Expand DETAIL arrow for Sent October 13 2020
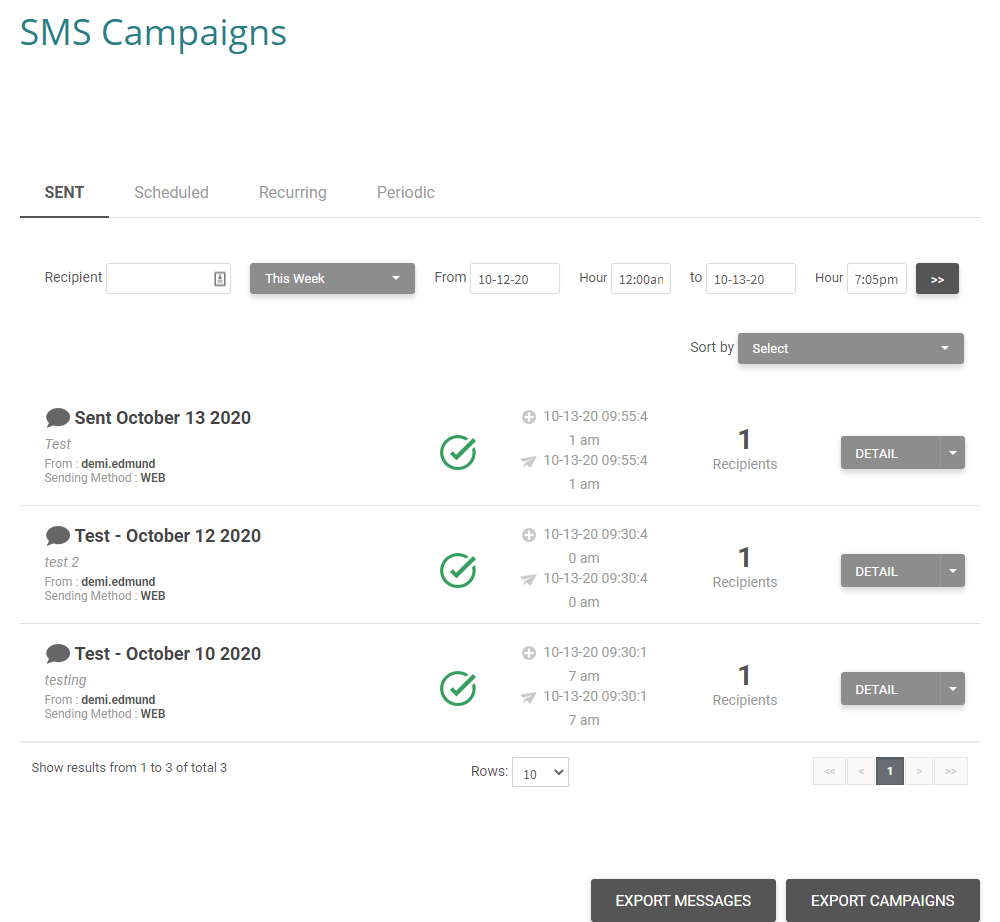Viewport: 1000px width, 922px height. click(953, 453)
